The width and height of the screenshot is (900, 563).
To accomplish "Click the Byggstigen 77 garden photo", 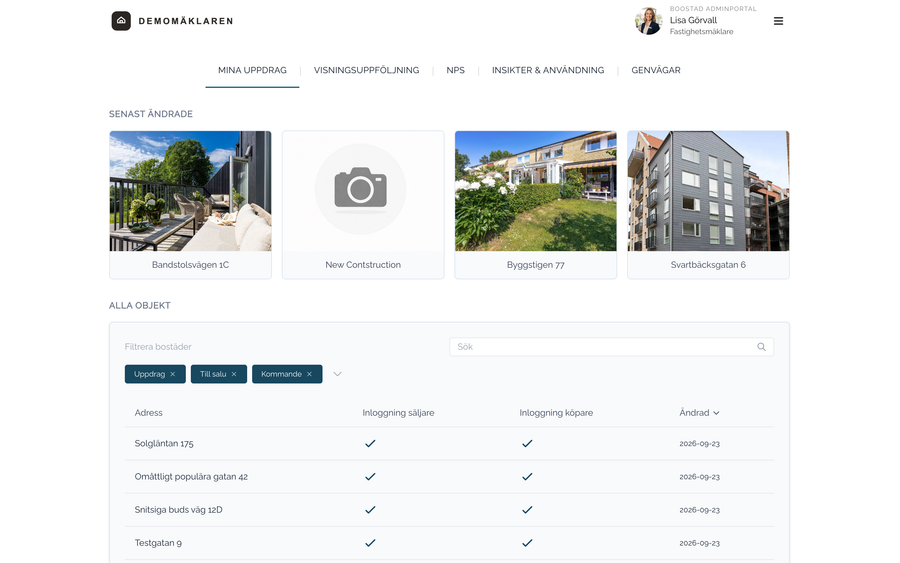I will (536, 191).
